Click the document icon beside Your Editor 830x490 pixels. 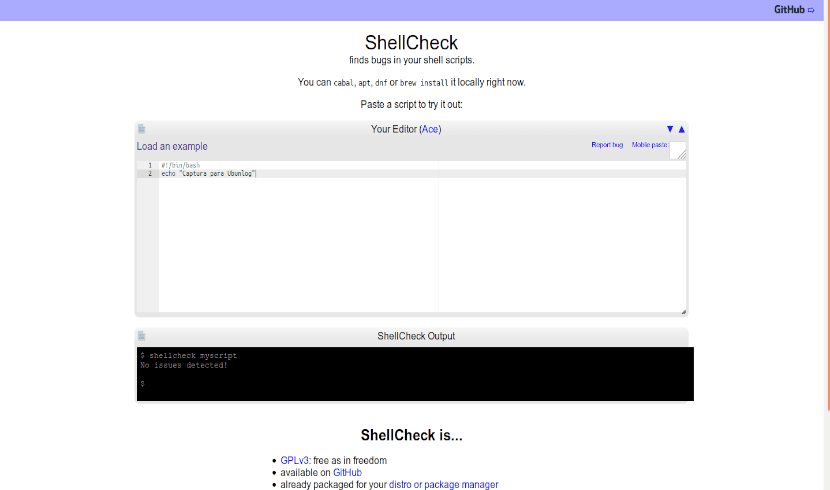(x=141, y=129)
